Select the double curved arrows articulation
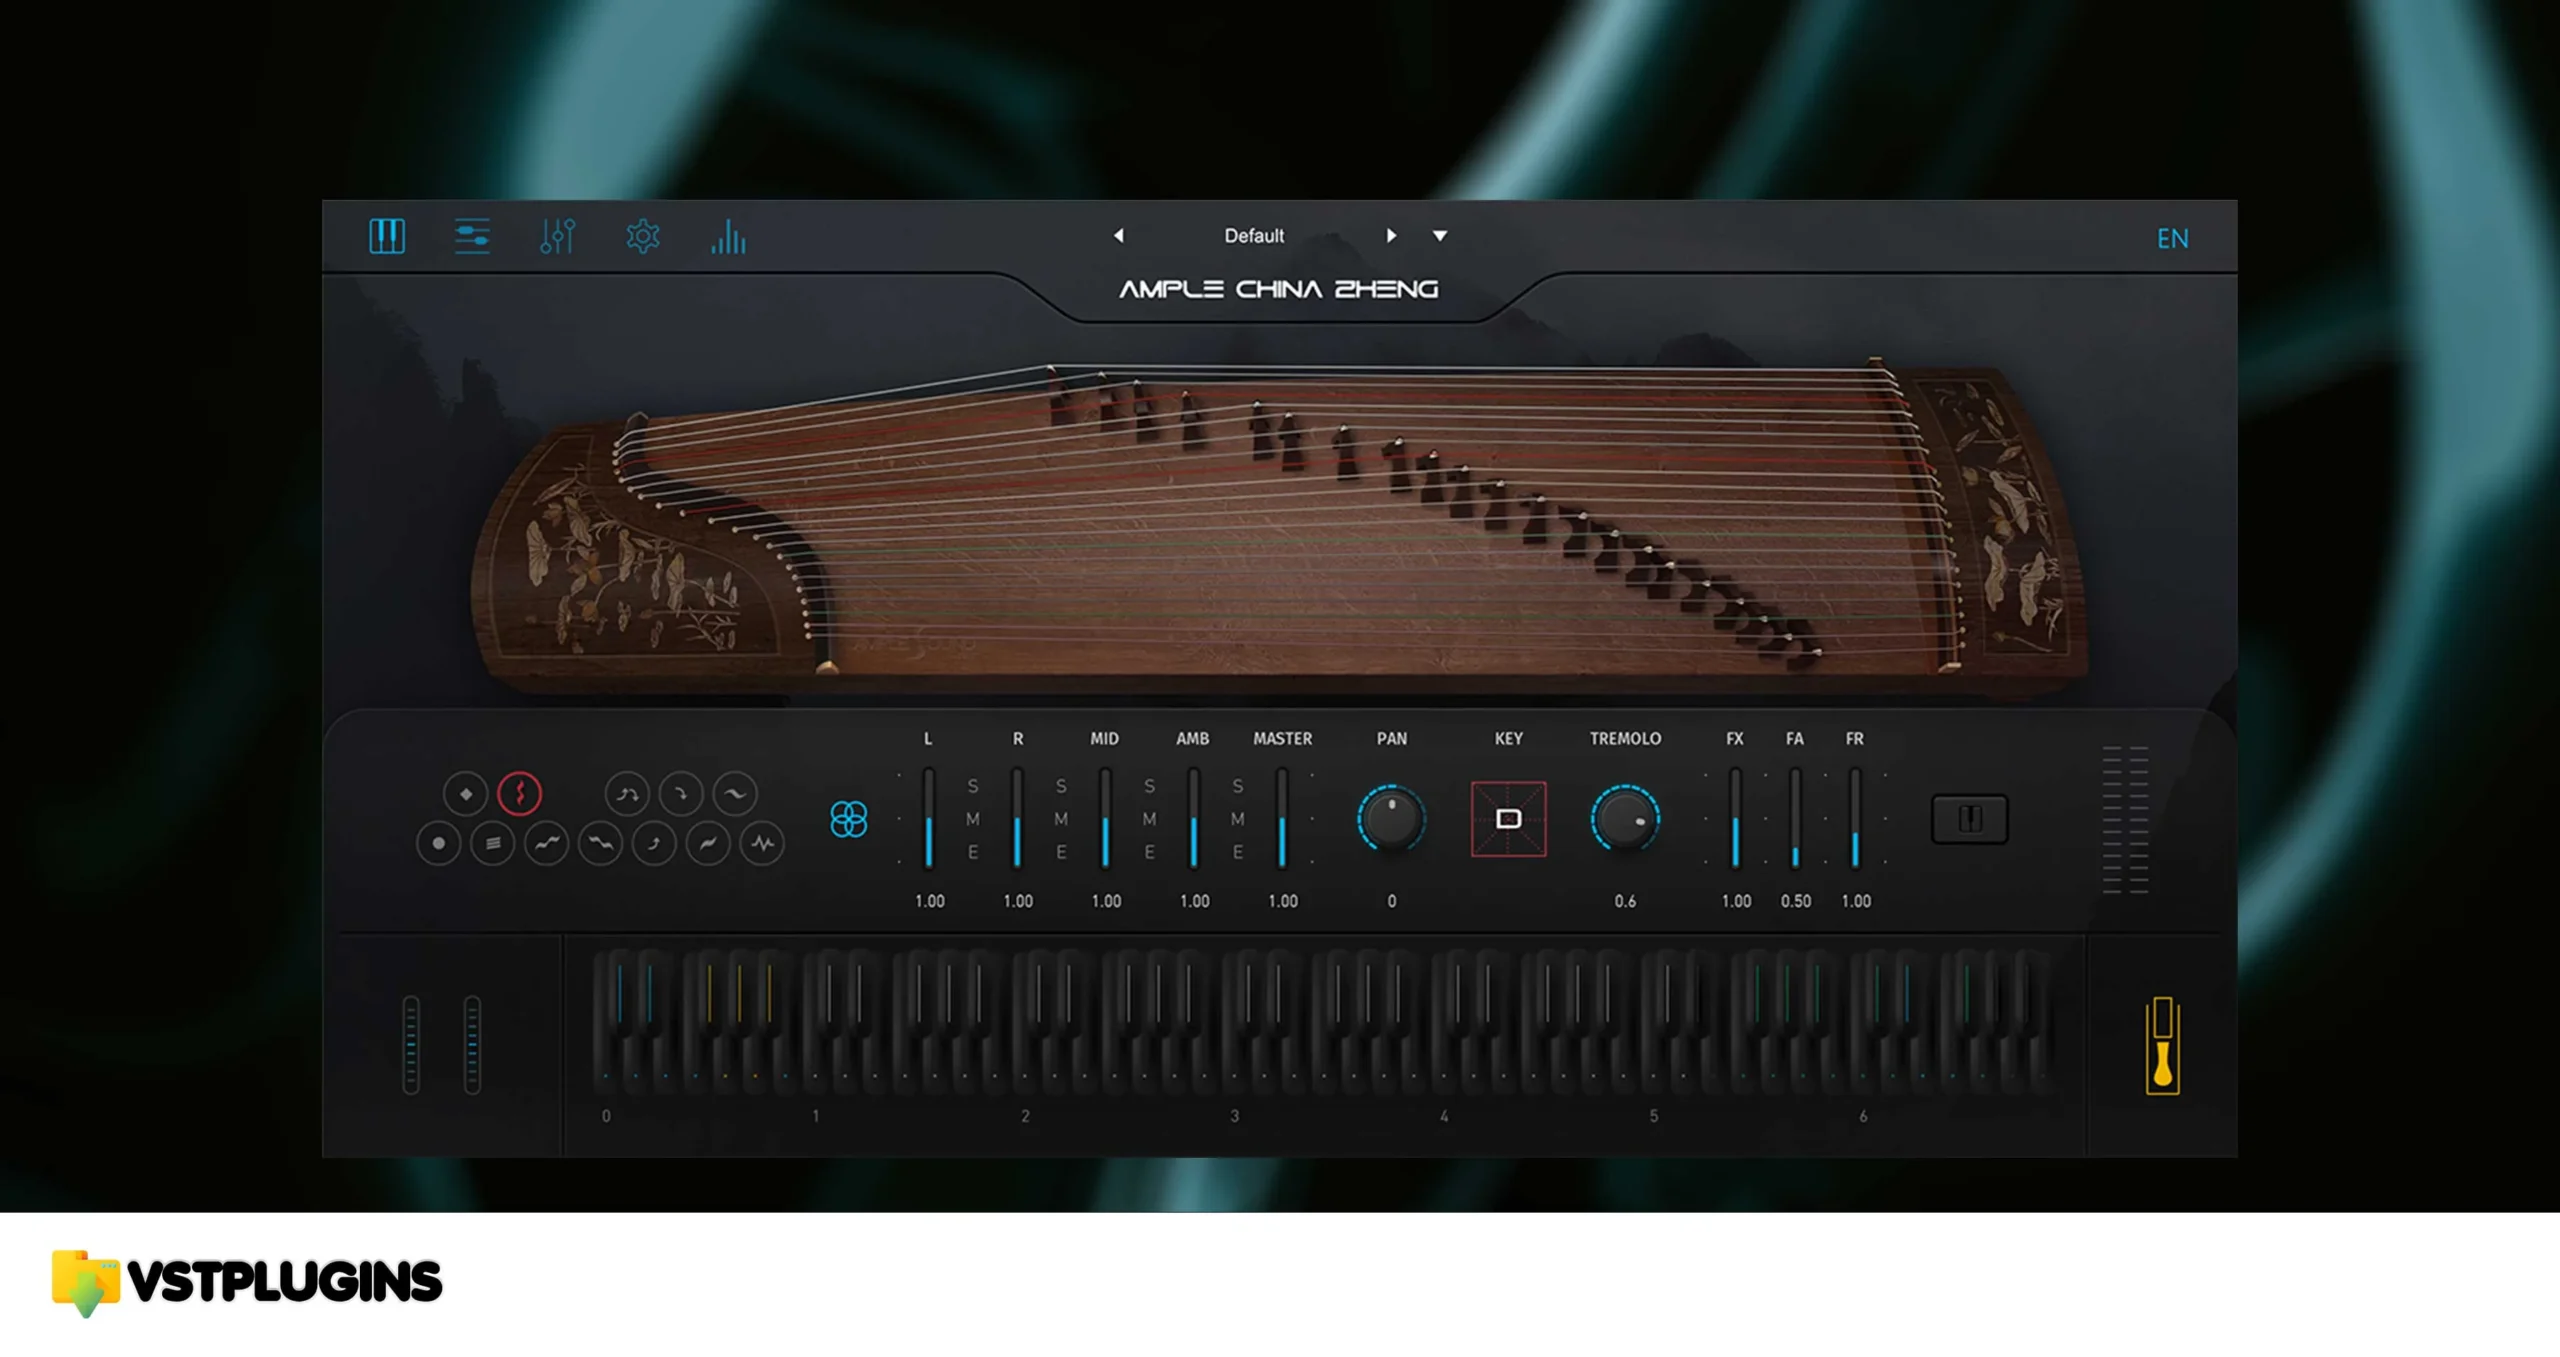 627,794
